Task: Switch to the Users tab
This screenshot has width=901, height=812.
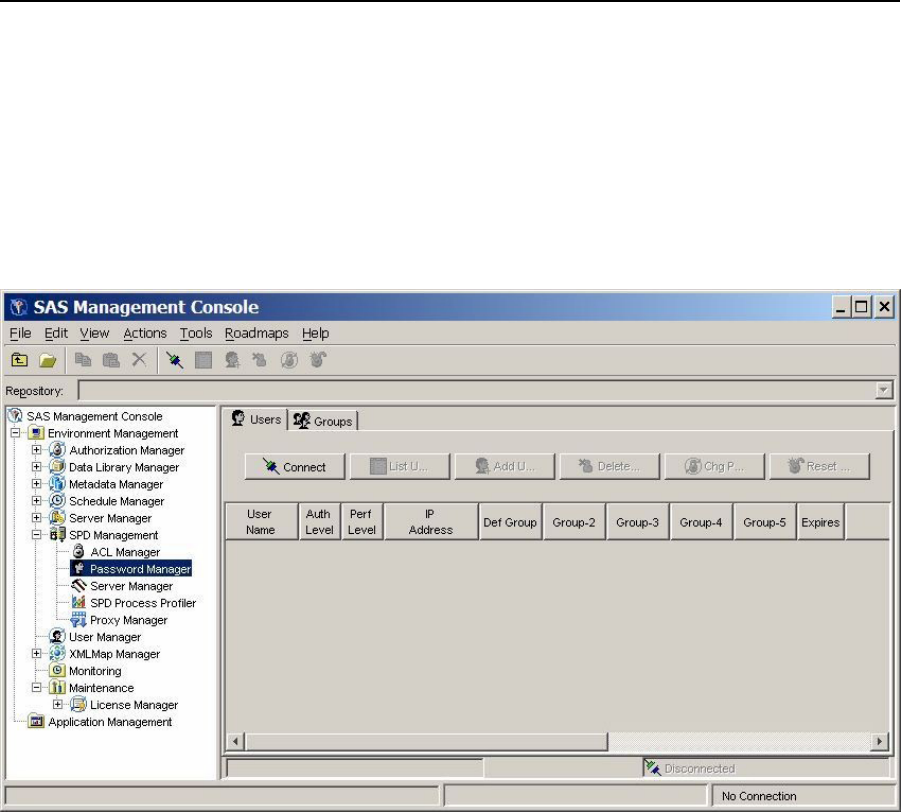Action: (x=256, y=419)
